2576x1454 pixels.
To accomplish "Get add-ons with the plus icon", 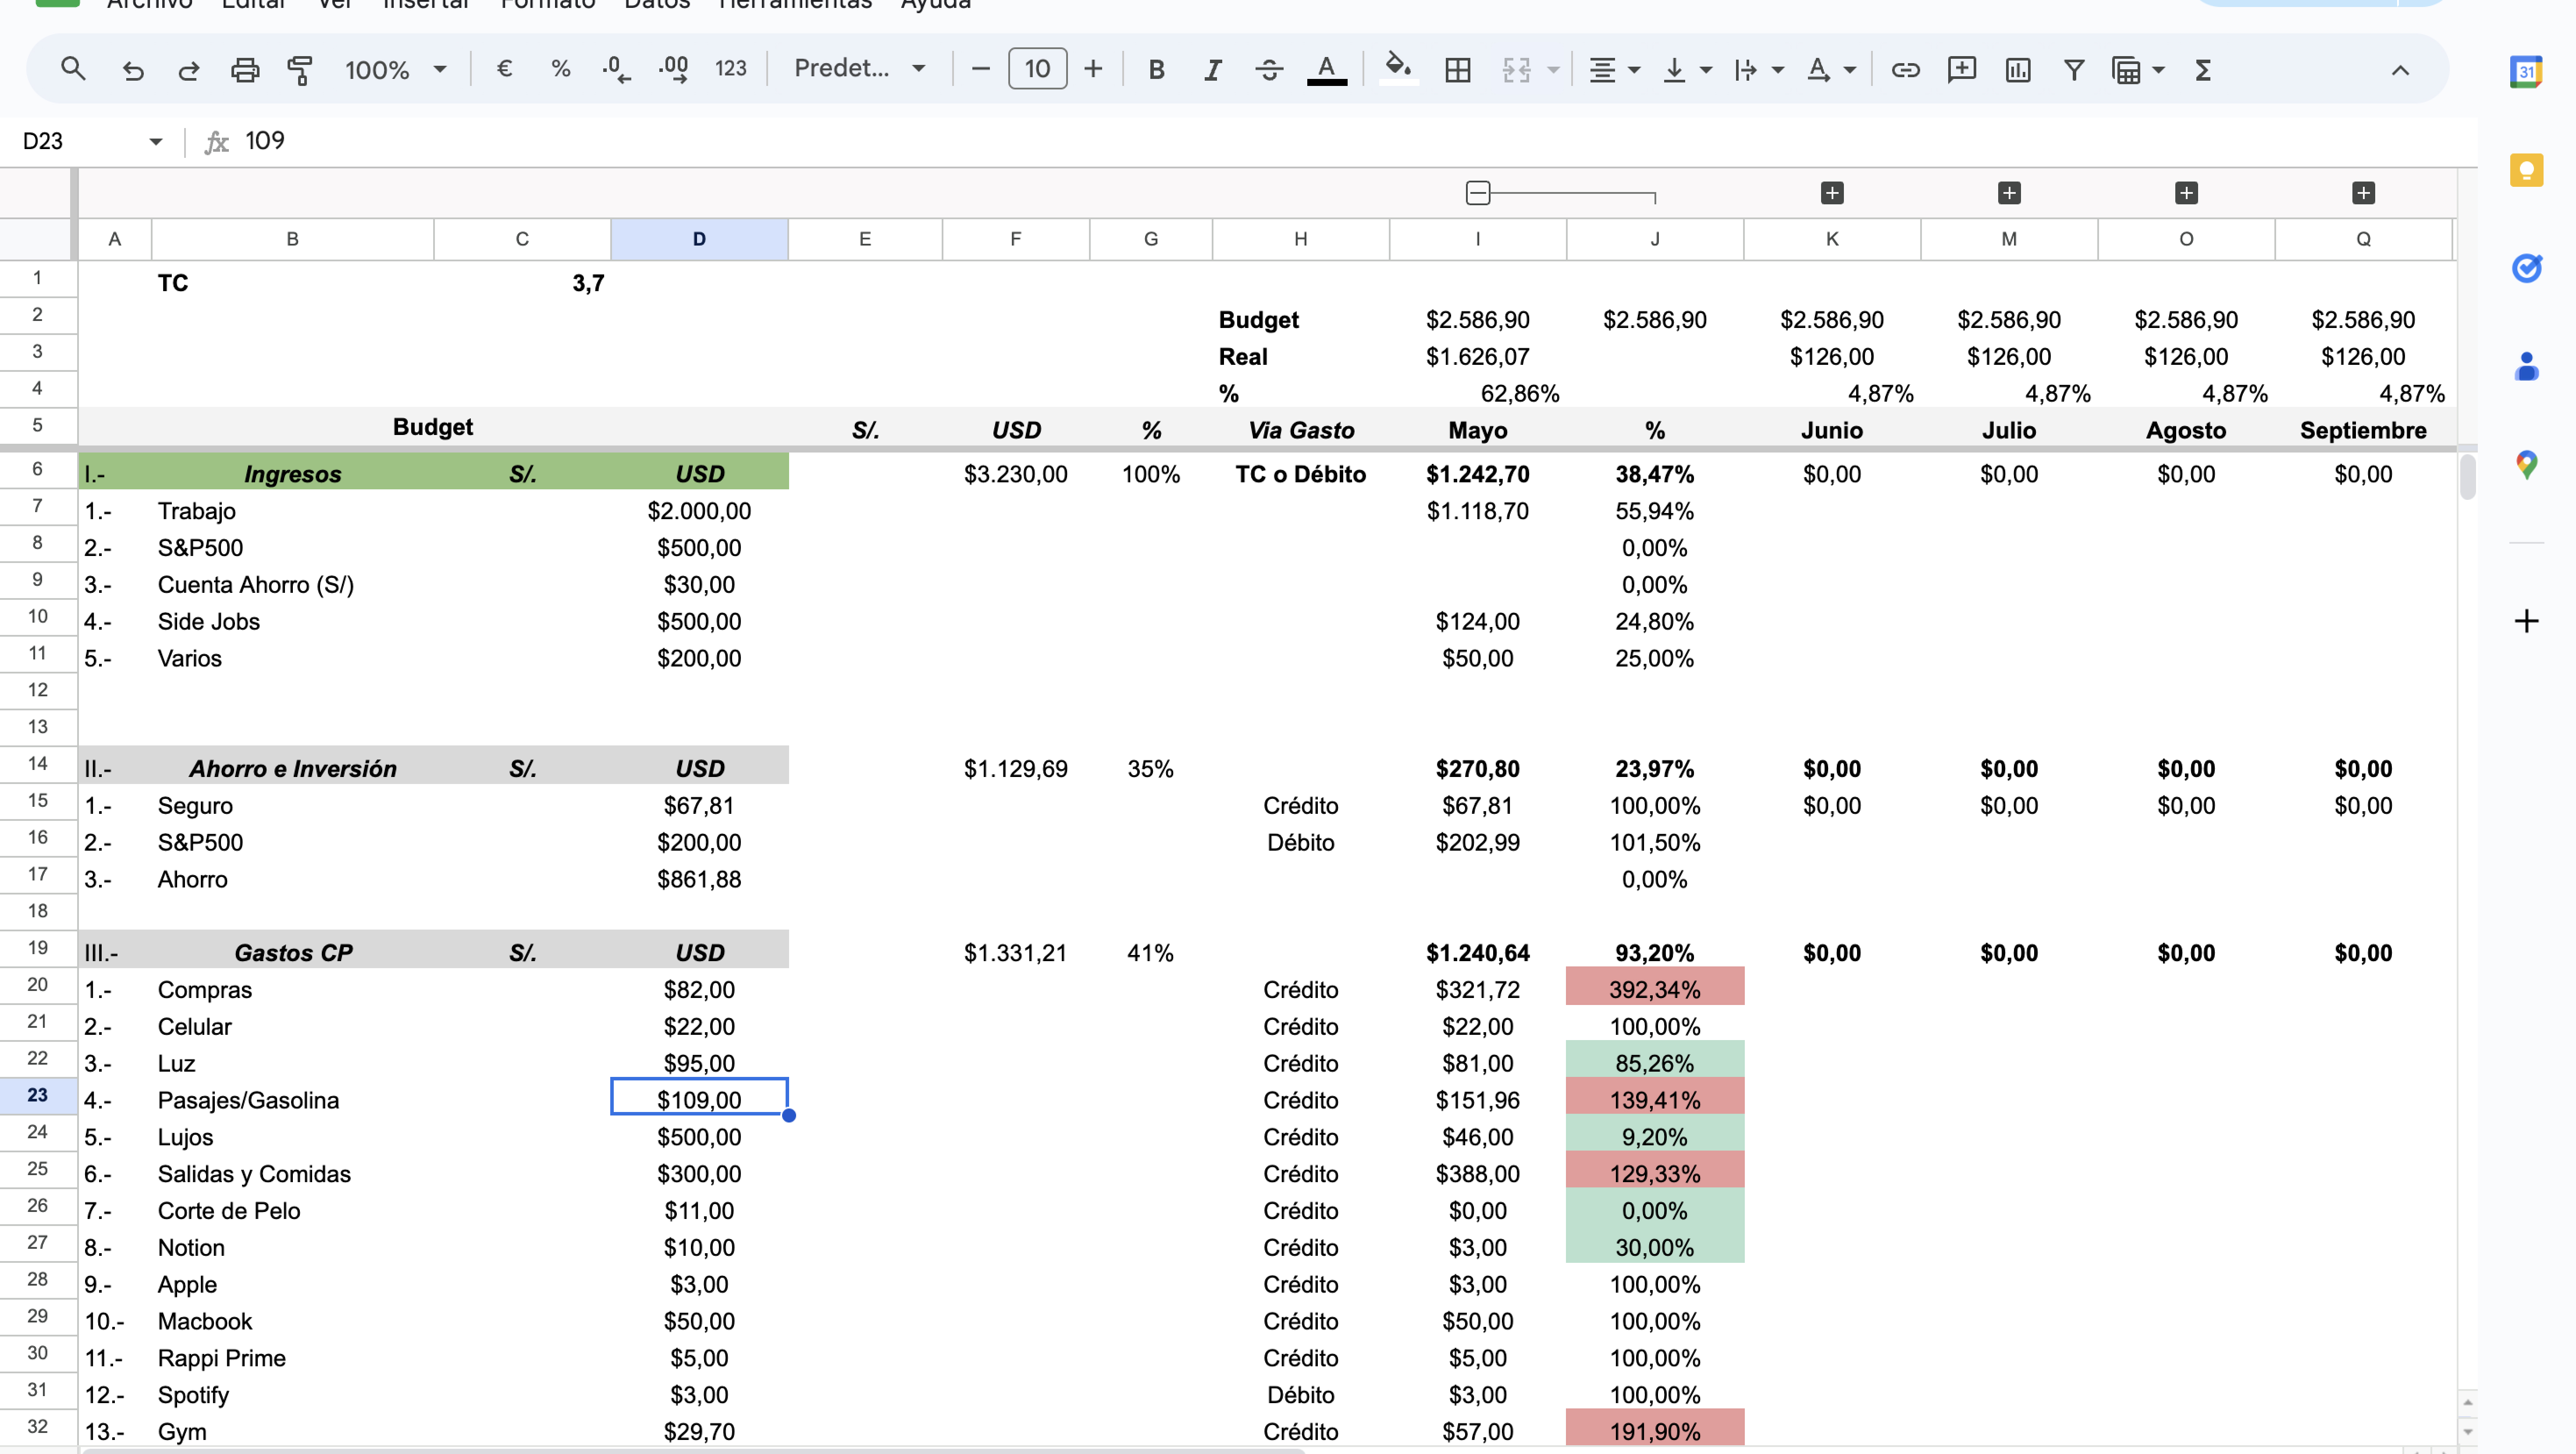I will [x=2526, y=621].
